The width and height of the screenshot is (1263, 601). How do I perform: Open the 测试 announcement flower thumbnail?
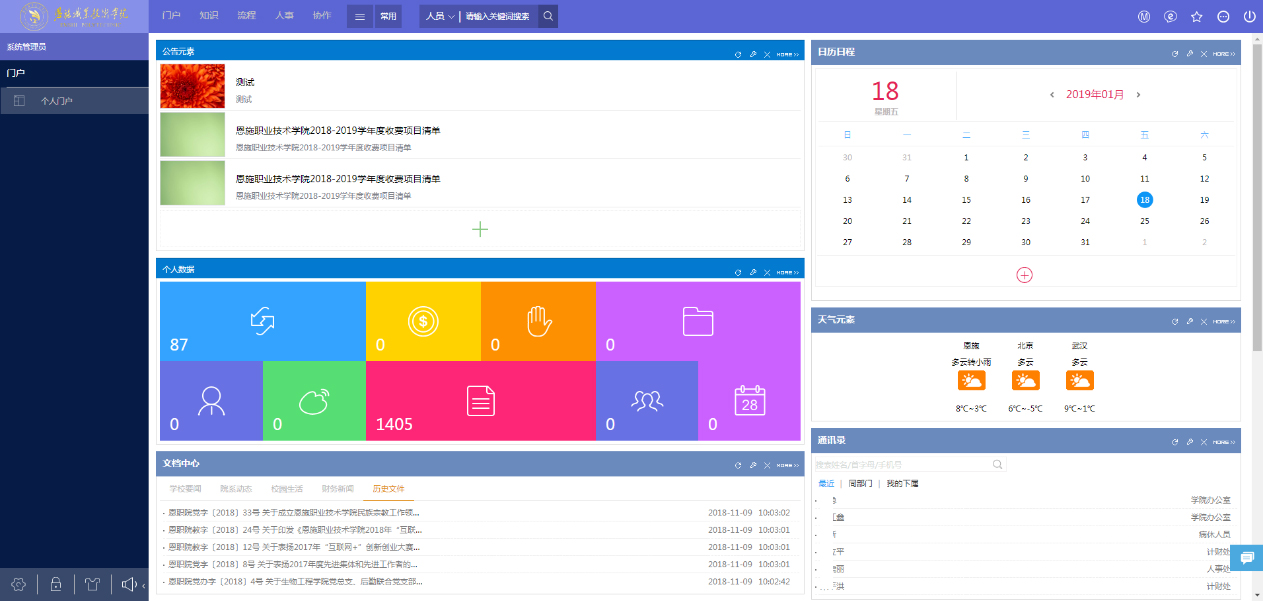click(192, 87)
